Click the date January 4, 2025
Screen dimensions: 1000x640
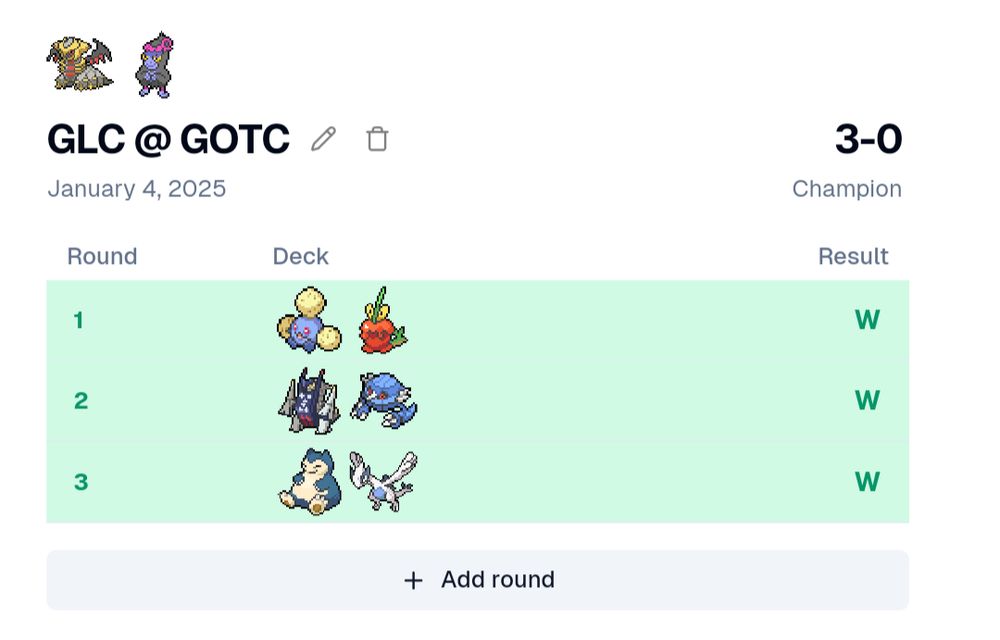[x=137, y=188]
